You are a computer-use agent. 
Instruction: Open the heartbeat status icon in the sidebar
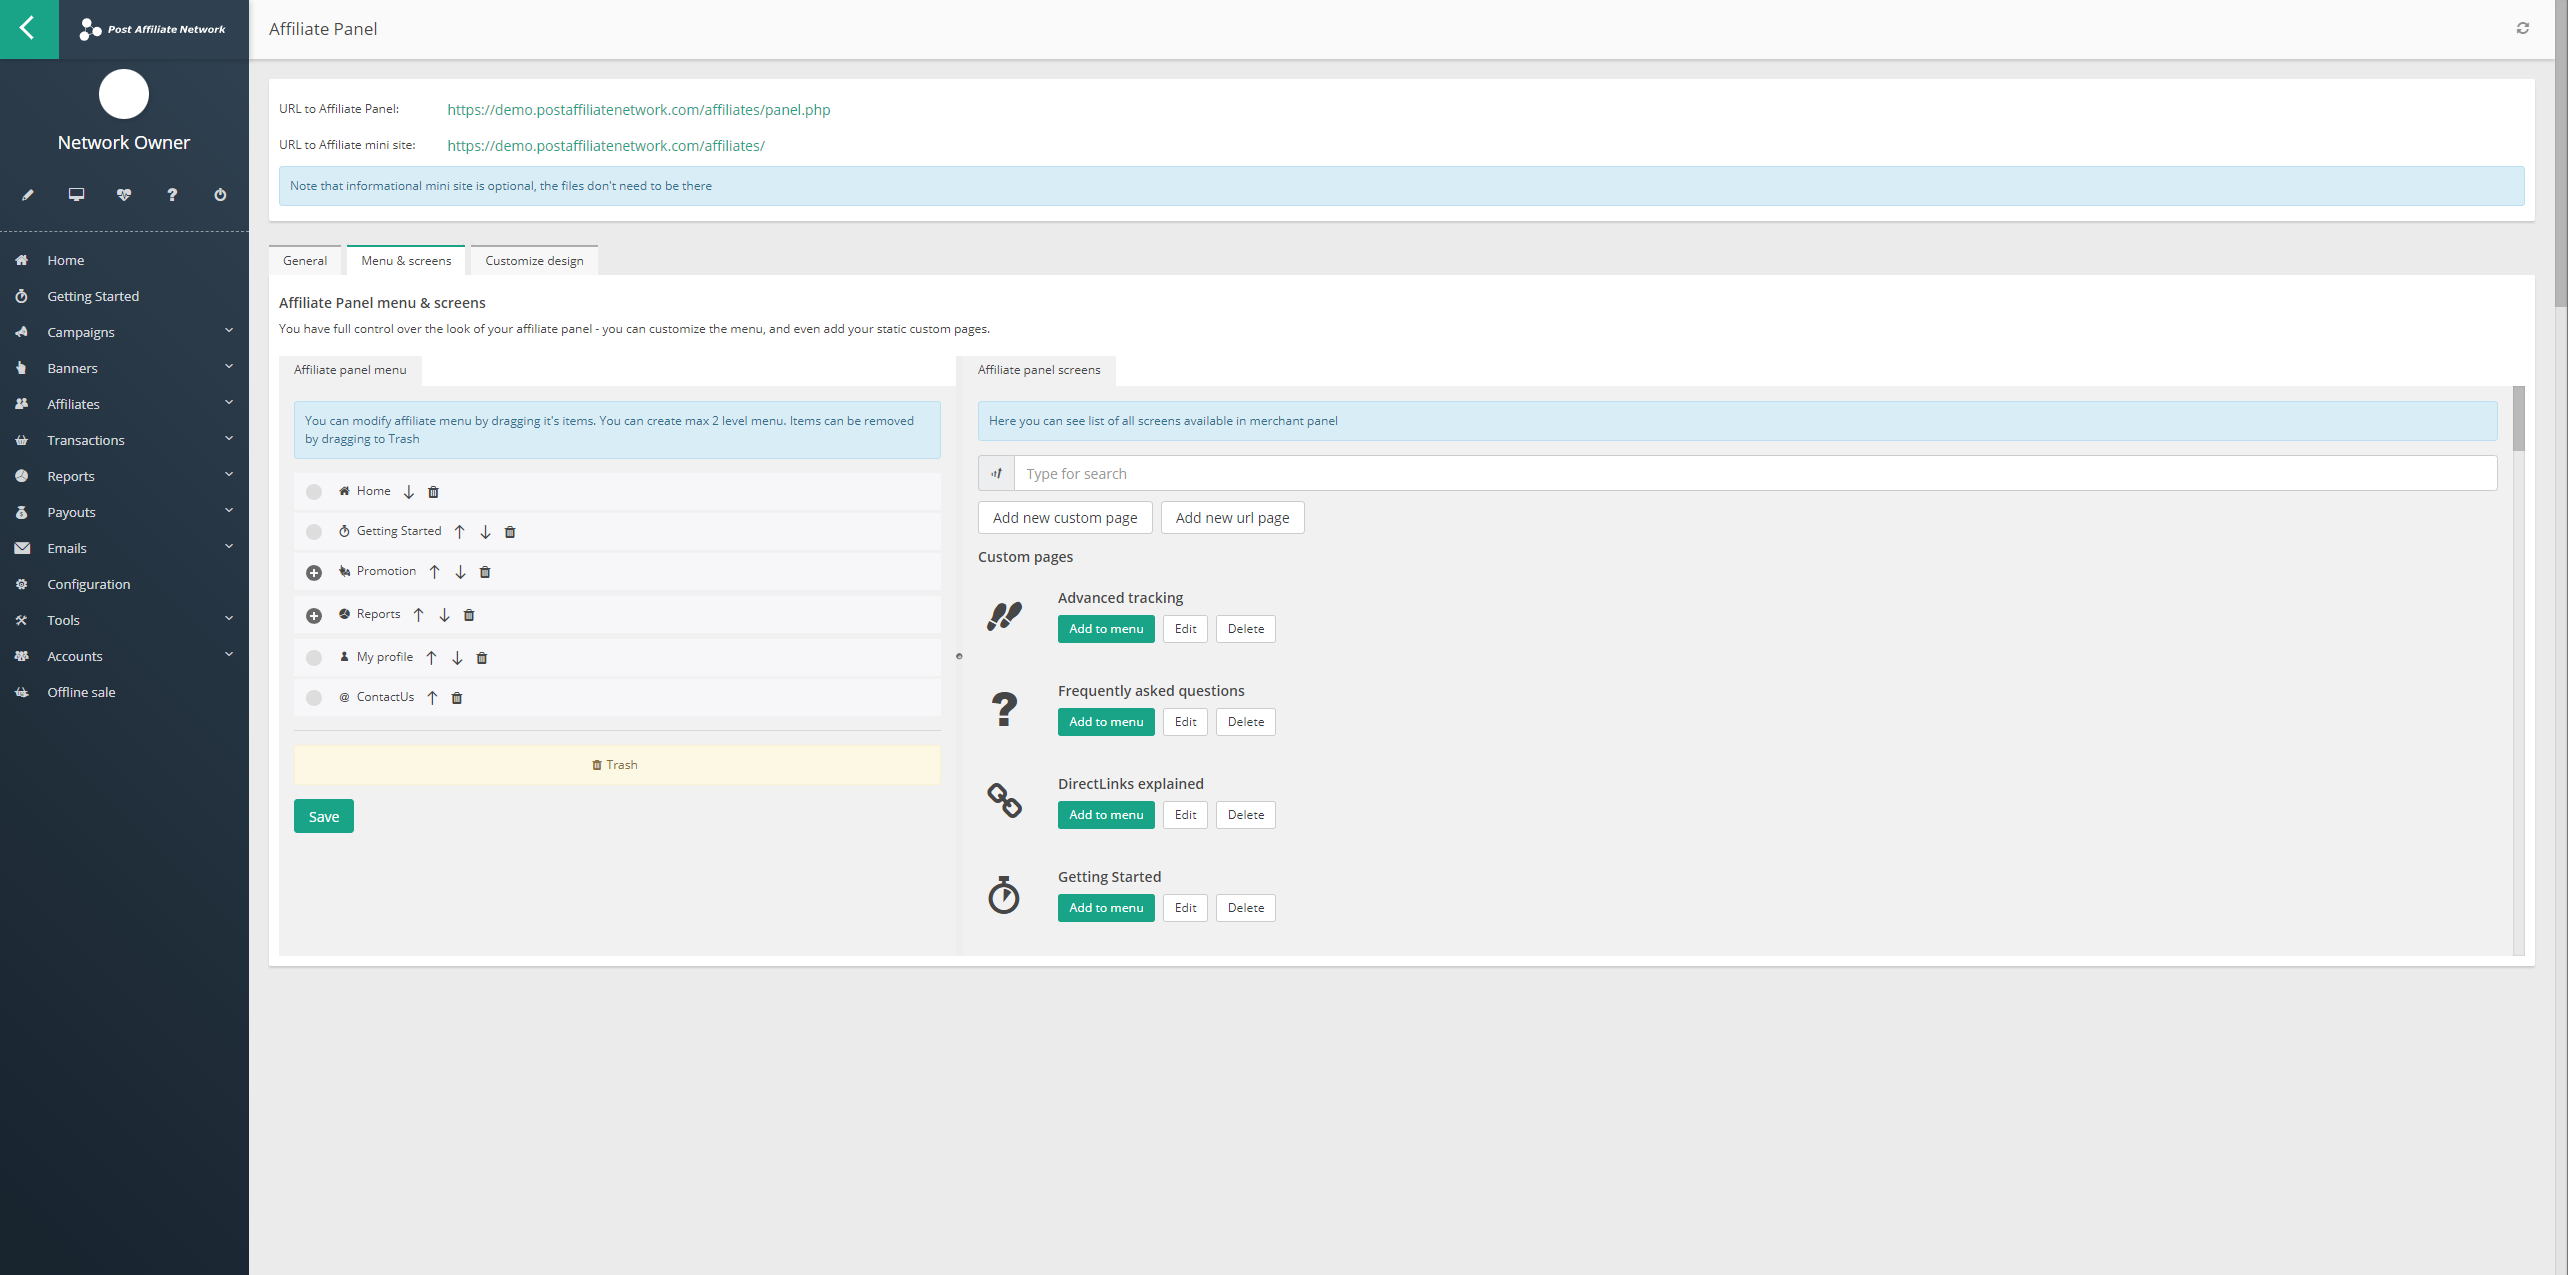tap(123, 195)
